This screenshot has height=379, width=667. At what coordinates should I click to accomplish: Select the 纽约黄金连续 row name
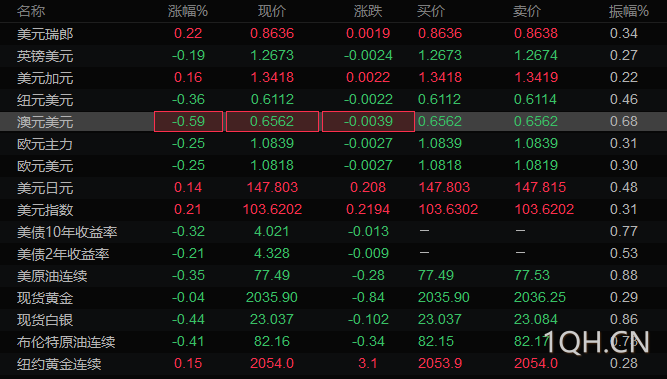(59, 365)
